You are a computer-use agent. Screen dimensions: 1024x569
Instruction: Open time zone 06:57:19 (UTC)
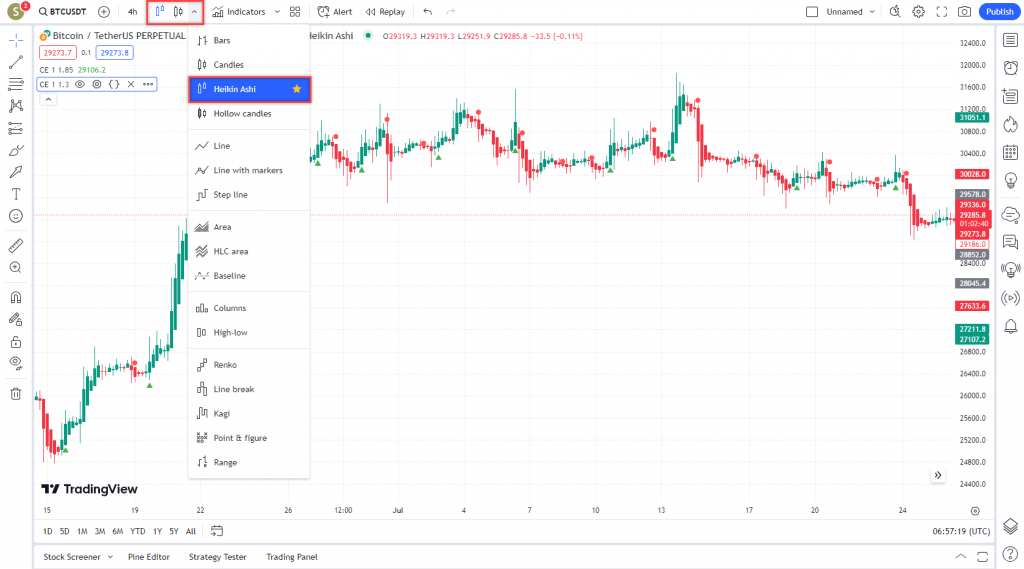961,531
